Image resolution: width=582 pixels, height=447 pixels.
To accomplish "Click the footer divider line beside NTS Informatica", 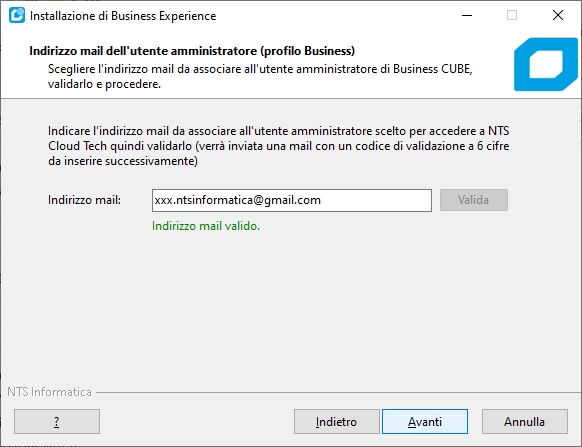I will (338, 392).
